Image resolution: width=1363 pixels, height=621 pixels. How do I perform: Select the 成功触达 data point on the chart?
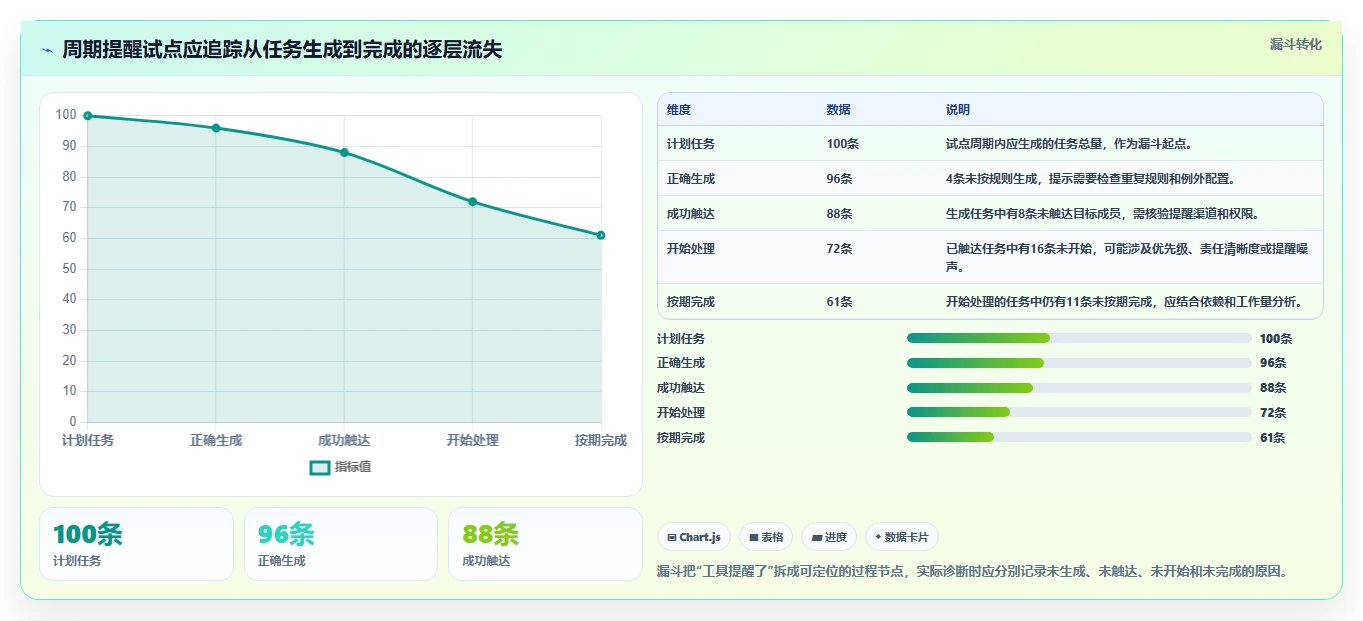click(344, 153)
